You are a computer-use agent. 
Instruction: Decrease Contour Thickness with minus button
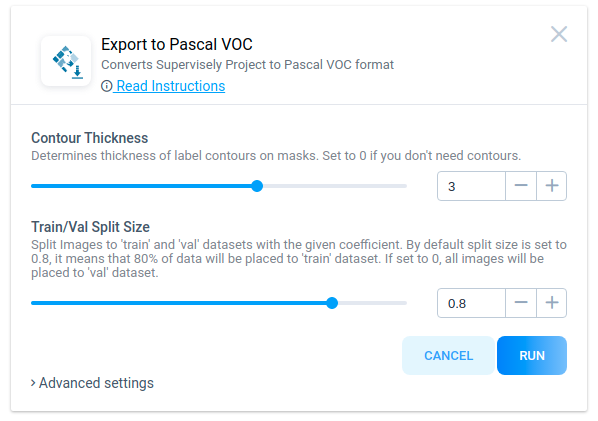click(521, 186)
